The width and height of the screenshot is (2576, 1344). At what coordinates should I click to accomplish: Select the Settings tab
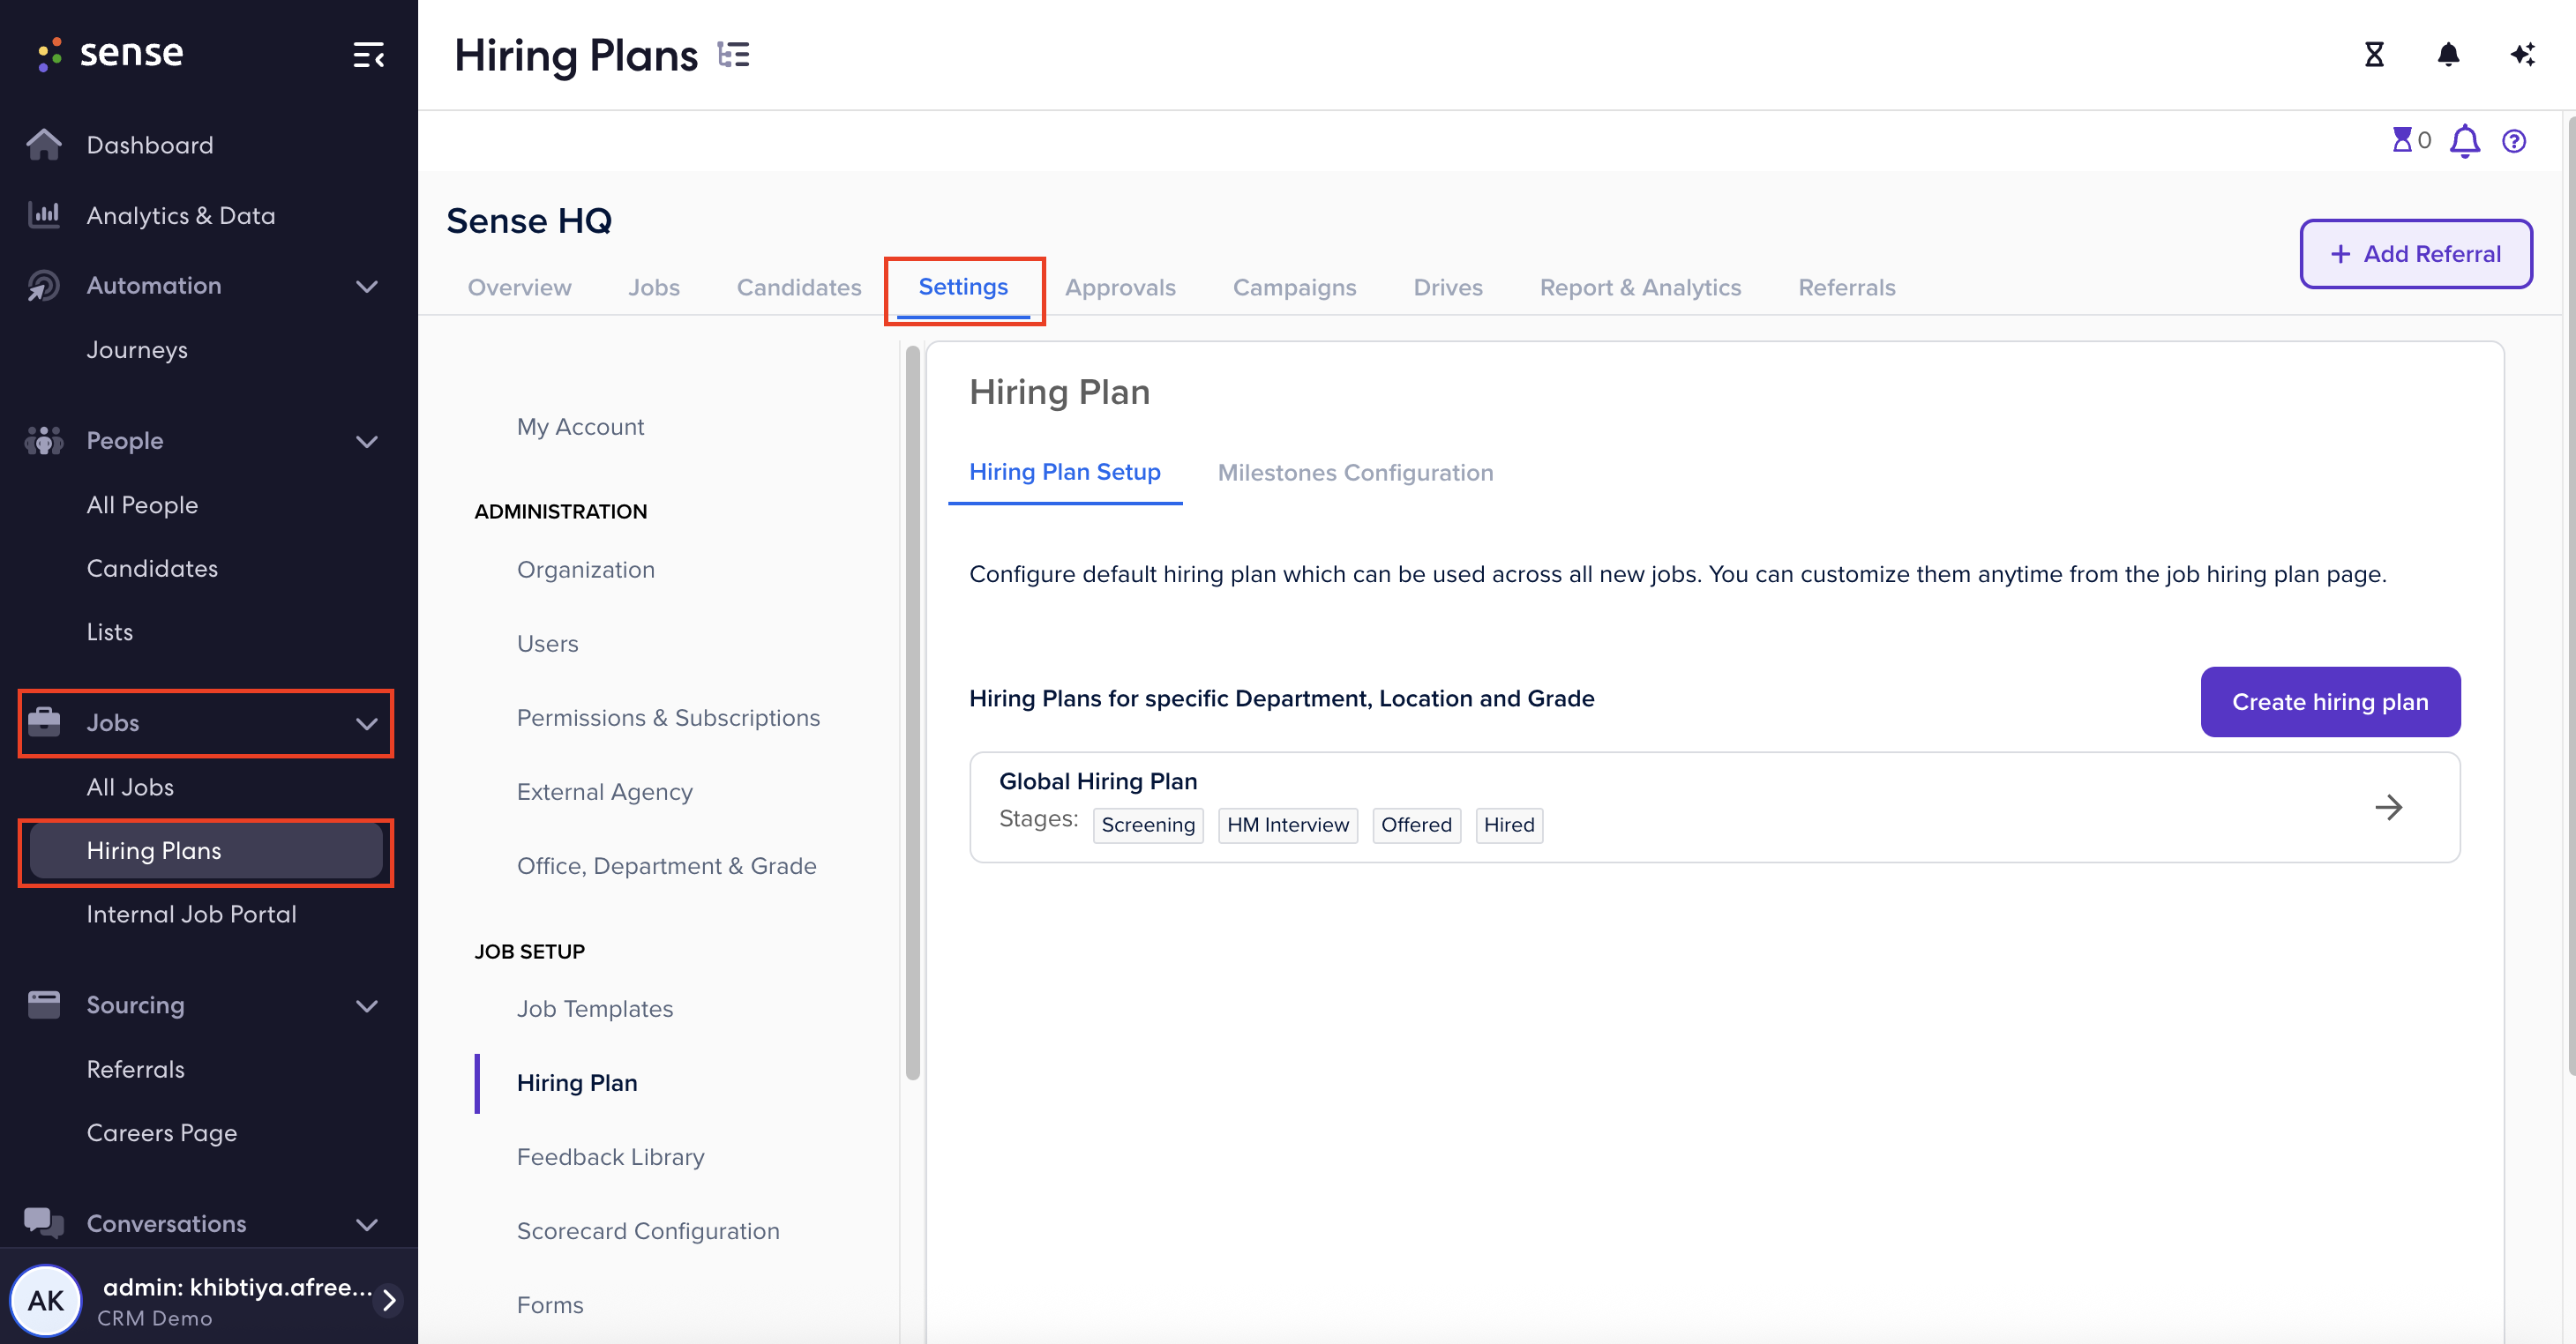[963, 287]
